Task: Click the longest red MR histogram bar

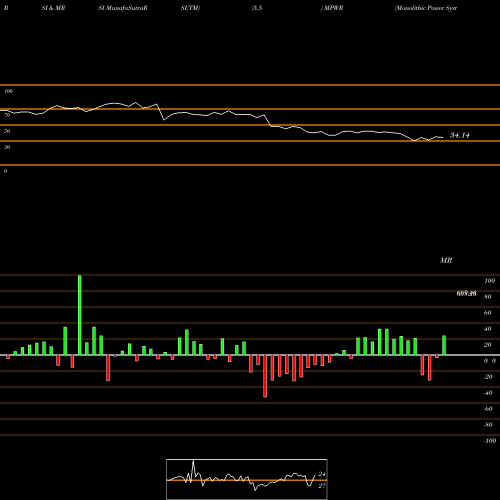Action: pyautogui.click(x=265, y=376)
